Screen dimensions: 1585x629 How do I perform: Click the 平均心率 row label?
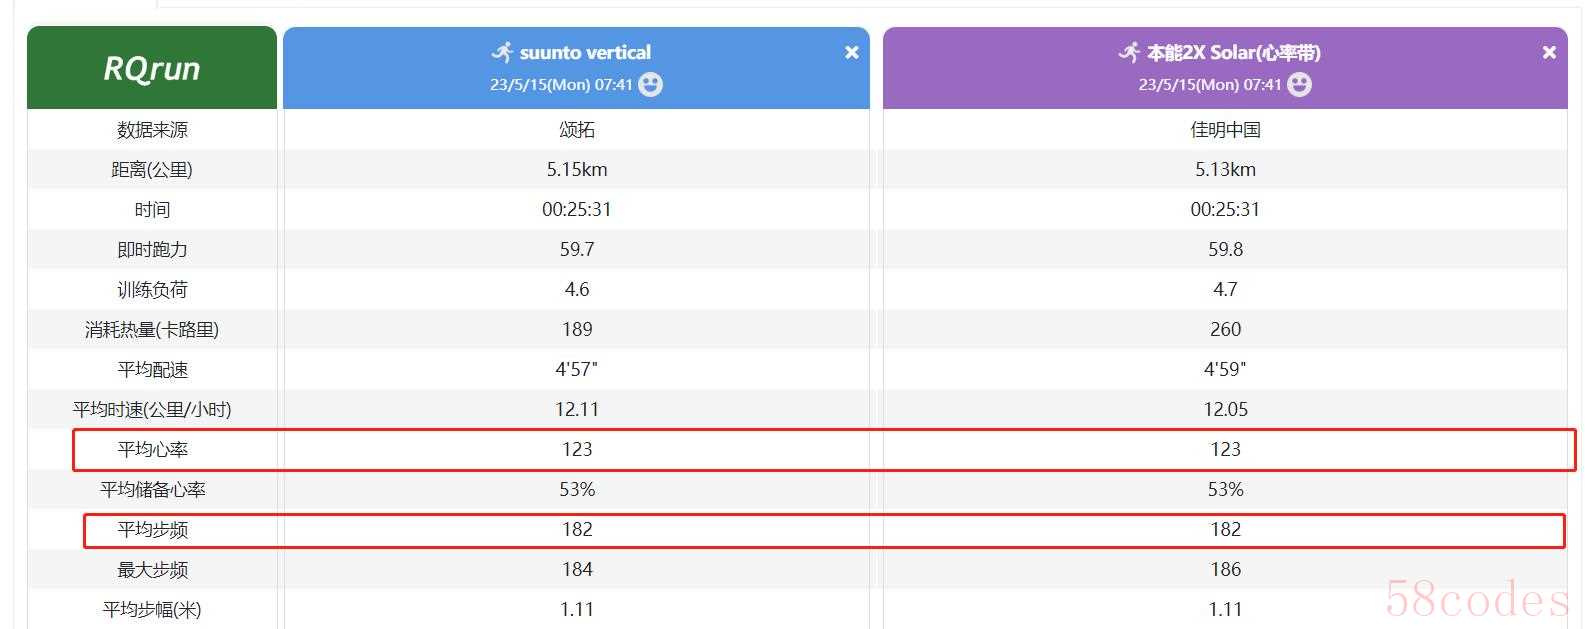click(x=152, y=450)
